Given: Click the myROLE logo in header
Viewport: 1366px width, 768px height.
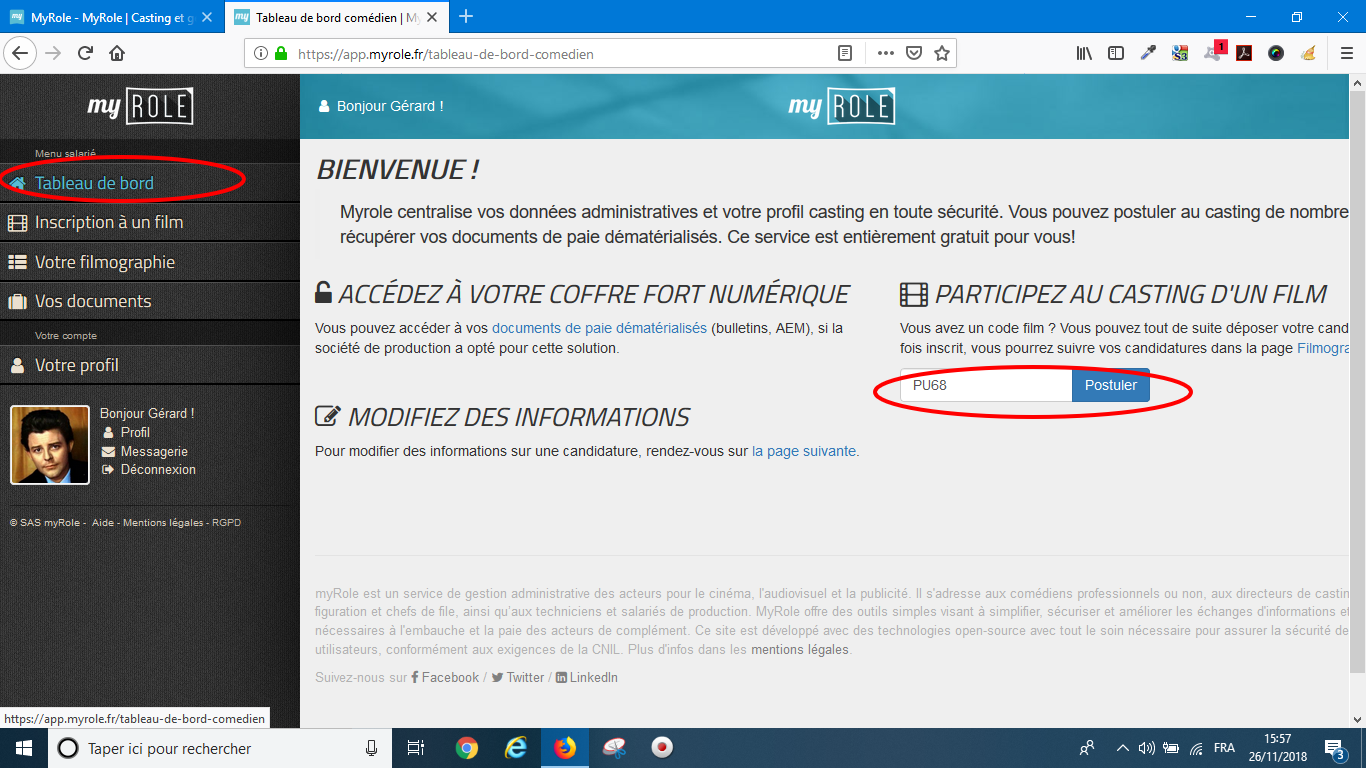Looking at the screenshot, I should point(841,106).
